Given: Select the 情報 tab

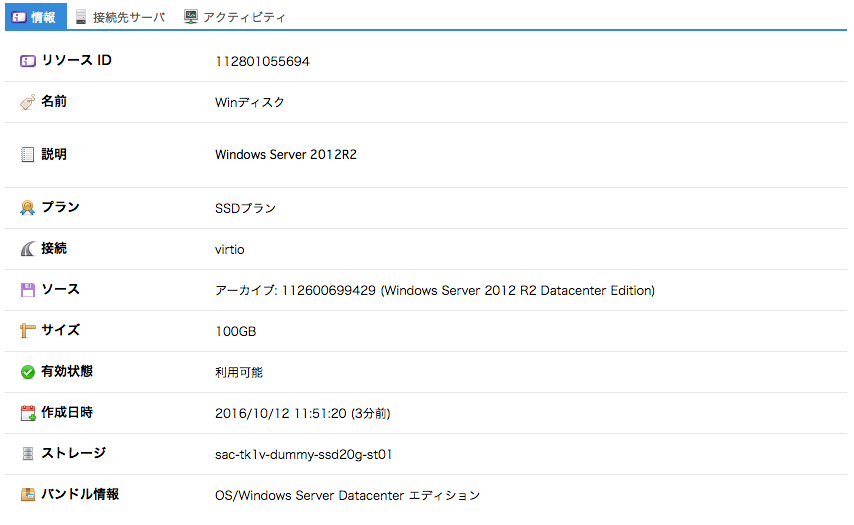Looking at the screenshot, I should (x=34, y=17).
